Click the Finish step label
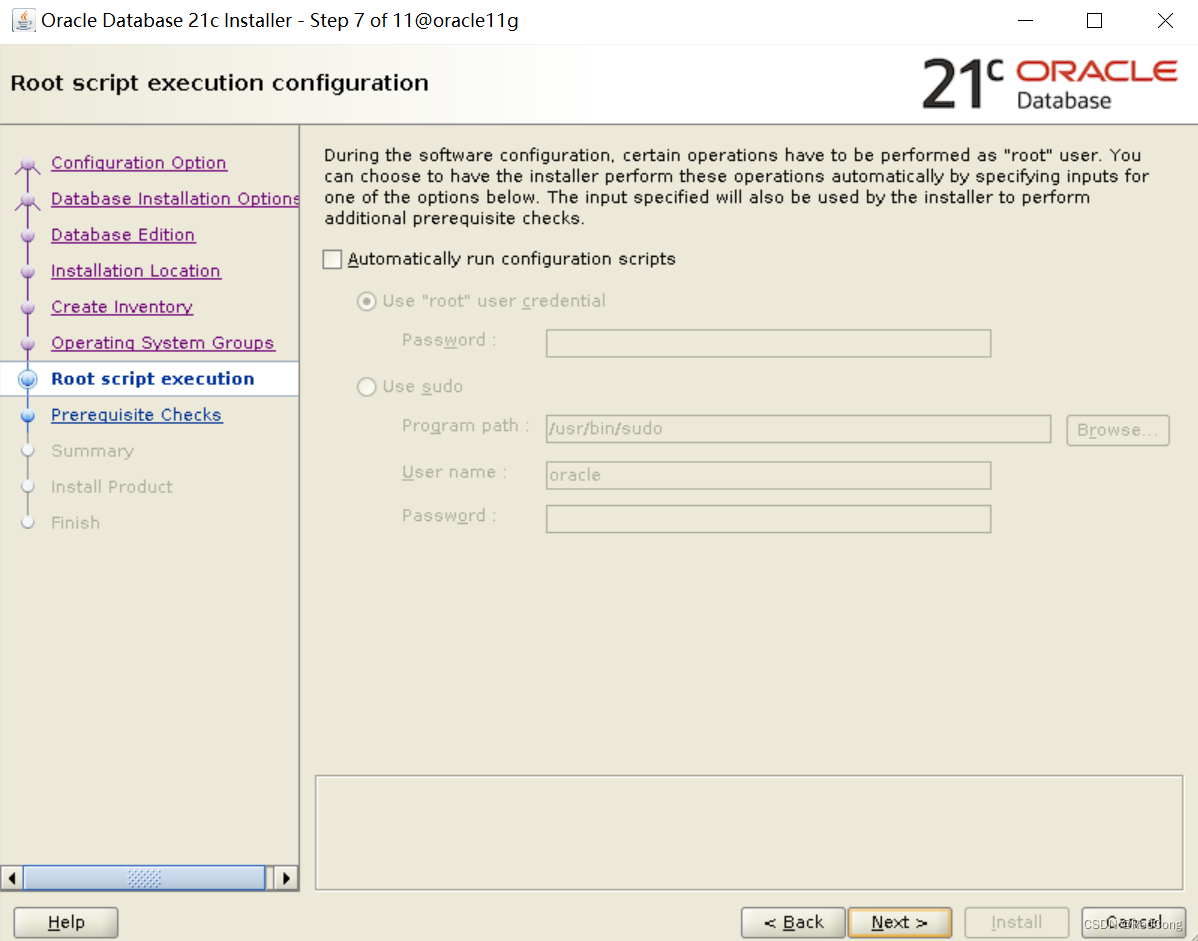This screenshot has height=941, width=1198. (x=76, y=522)
